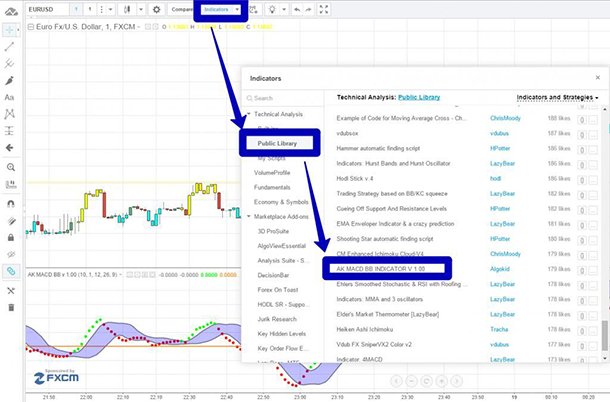Image resolution: width=610 pixels, height=402 pixels.
Task: Click the Search field in Indicators dialog
Action: (282, 98)
